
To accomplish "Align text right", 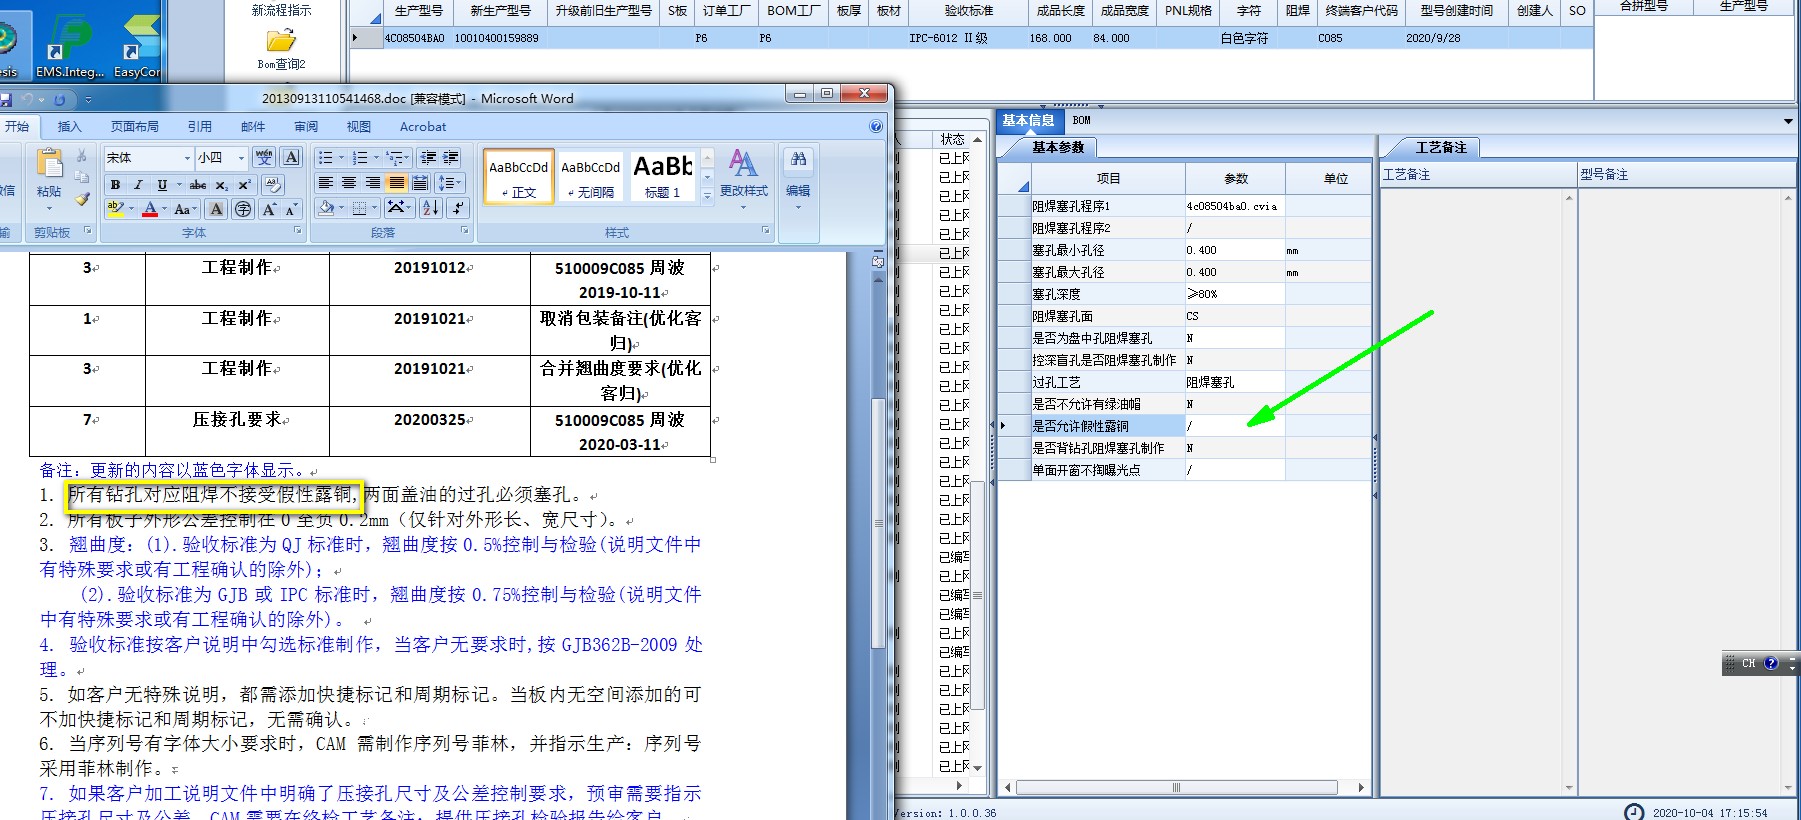I will (x=373, y=183).
